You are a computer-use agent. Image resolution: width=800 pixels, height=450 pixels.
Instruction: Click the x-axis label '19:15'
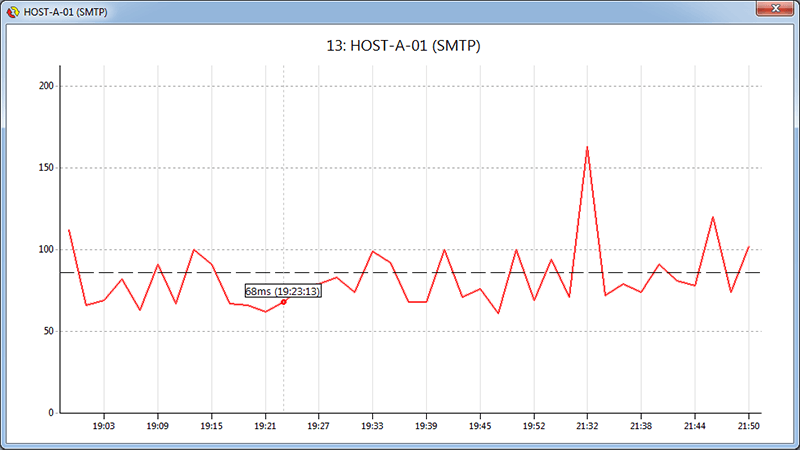[x=211, y=426]
